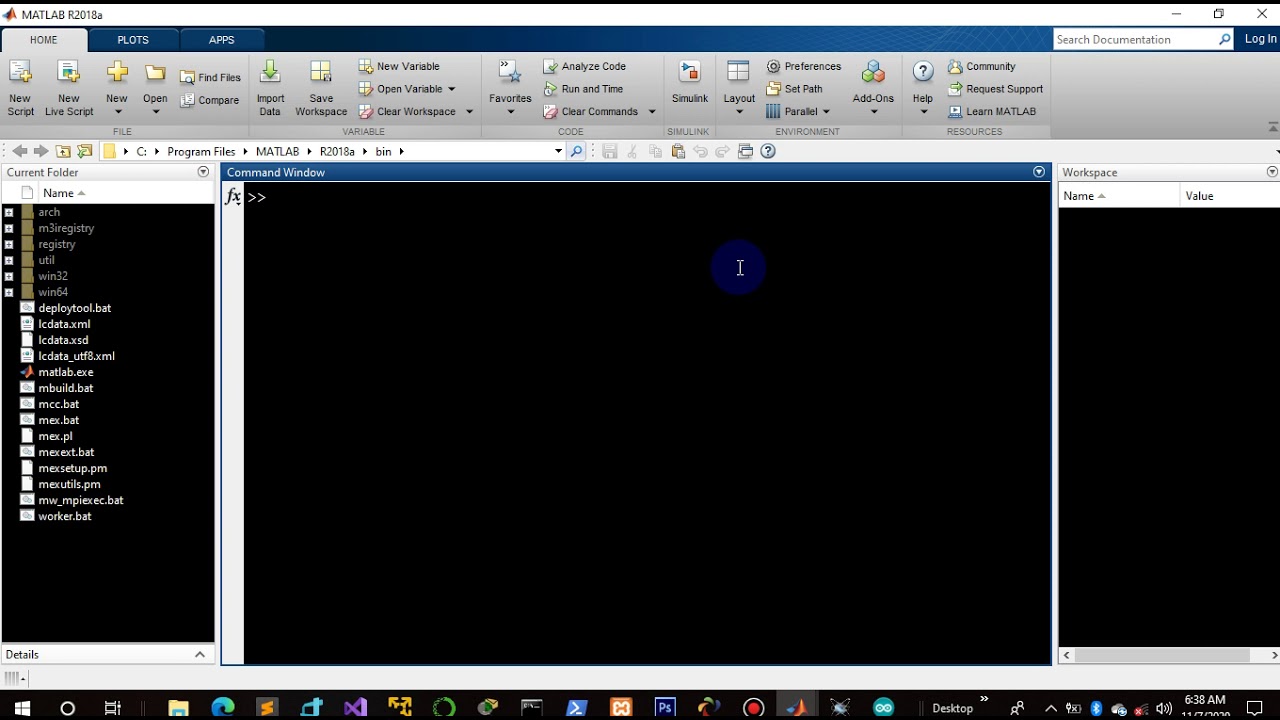
Task: Click Learn MATLAB
Action: pyautogui.click(x=992, y=112)
